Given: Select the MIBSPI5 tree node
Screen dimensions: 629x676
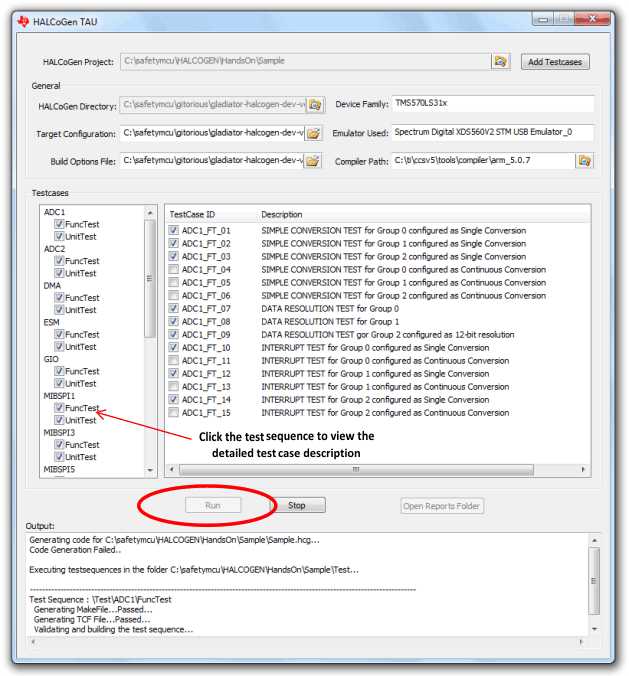Looking at the screenshot, I should click(59, 469).
